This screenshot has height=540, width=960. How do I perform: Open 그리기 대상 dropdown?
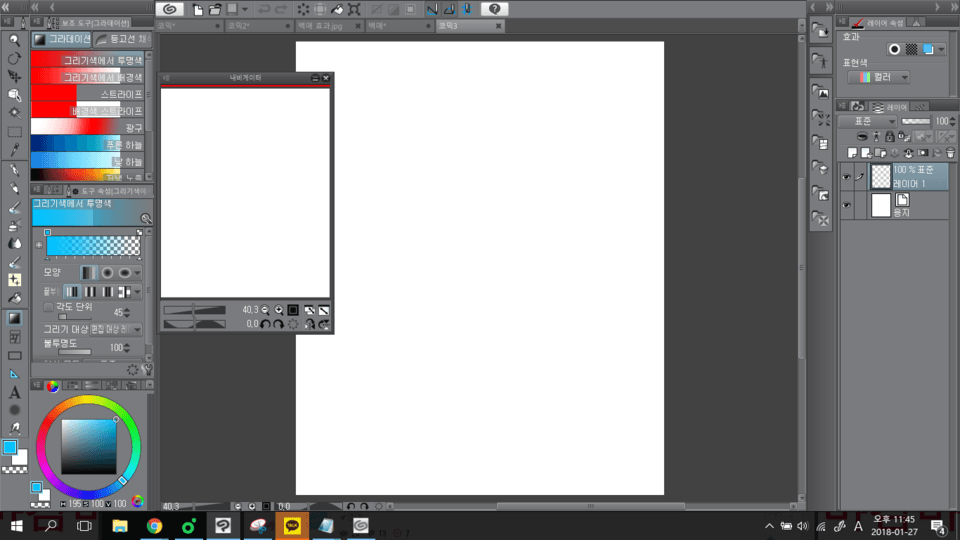click(116, 329)
